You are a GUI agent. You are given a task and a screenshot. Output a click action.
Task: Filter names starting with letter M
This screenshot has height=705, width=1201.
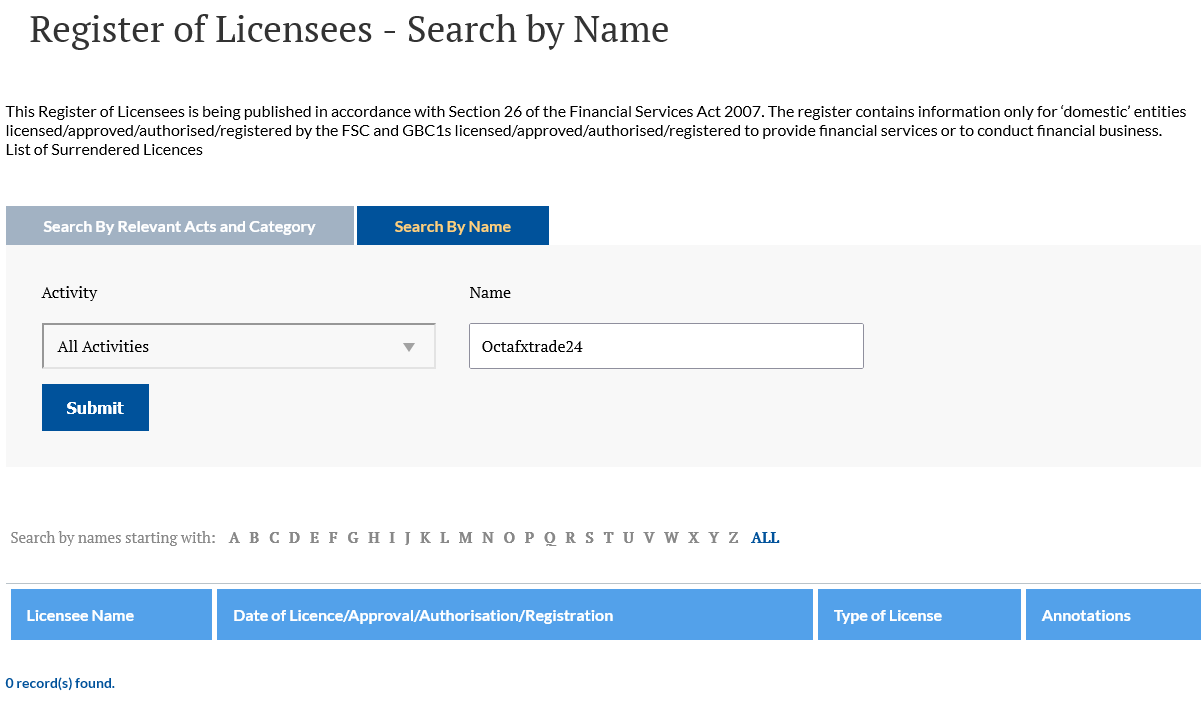coord(465,538)
